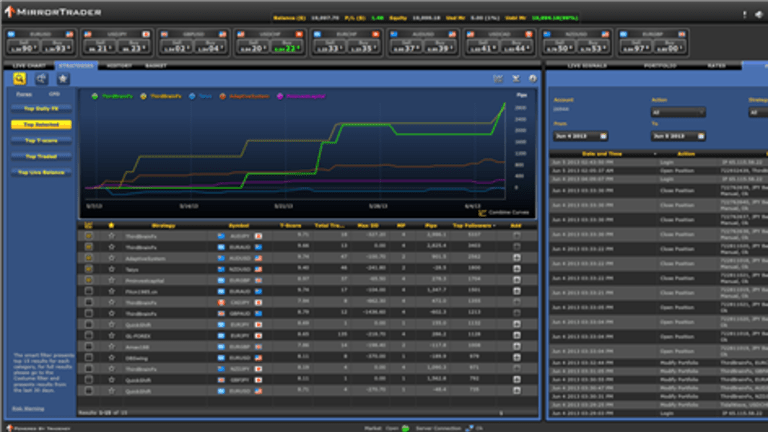
Task: Click blue Taiyo legend color marker
Action: pos(192,96)
